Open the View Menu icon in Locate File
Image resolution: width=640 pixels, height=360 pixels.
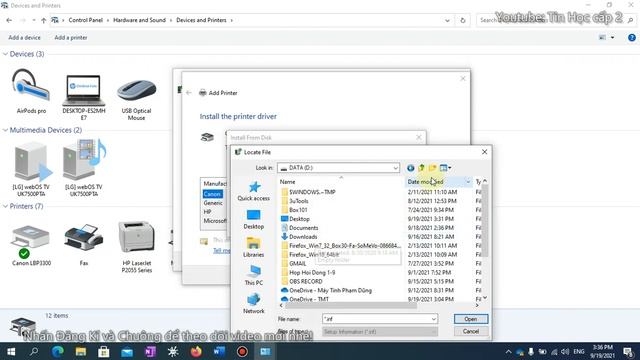point(445,168)
